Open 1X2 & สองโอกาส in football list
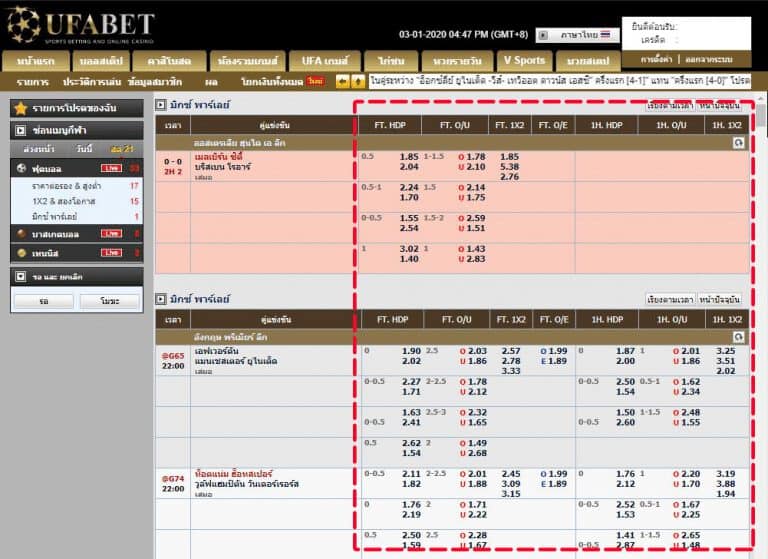 pos(64,201)
